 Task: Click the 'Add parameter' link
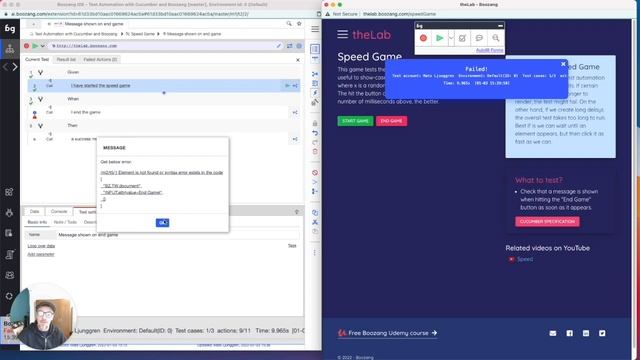tap(41, 254)
